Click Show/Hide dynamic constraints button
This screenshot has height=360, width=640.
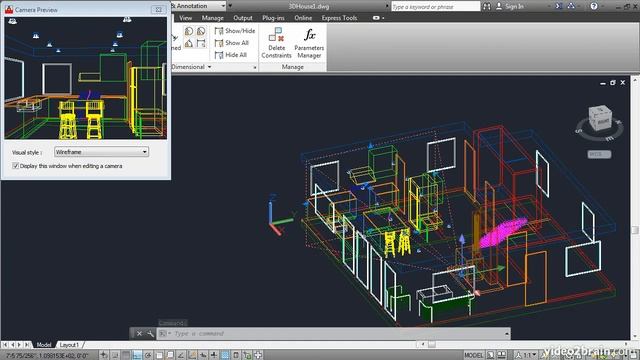pos(235,31)
